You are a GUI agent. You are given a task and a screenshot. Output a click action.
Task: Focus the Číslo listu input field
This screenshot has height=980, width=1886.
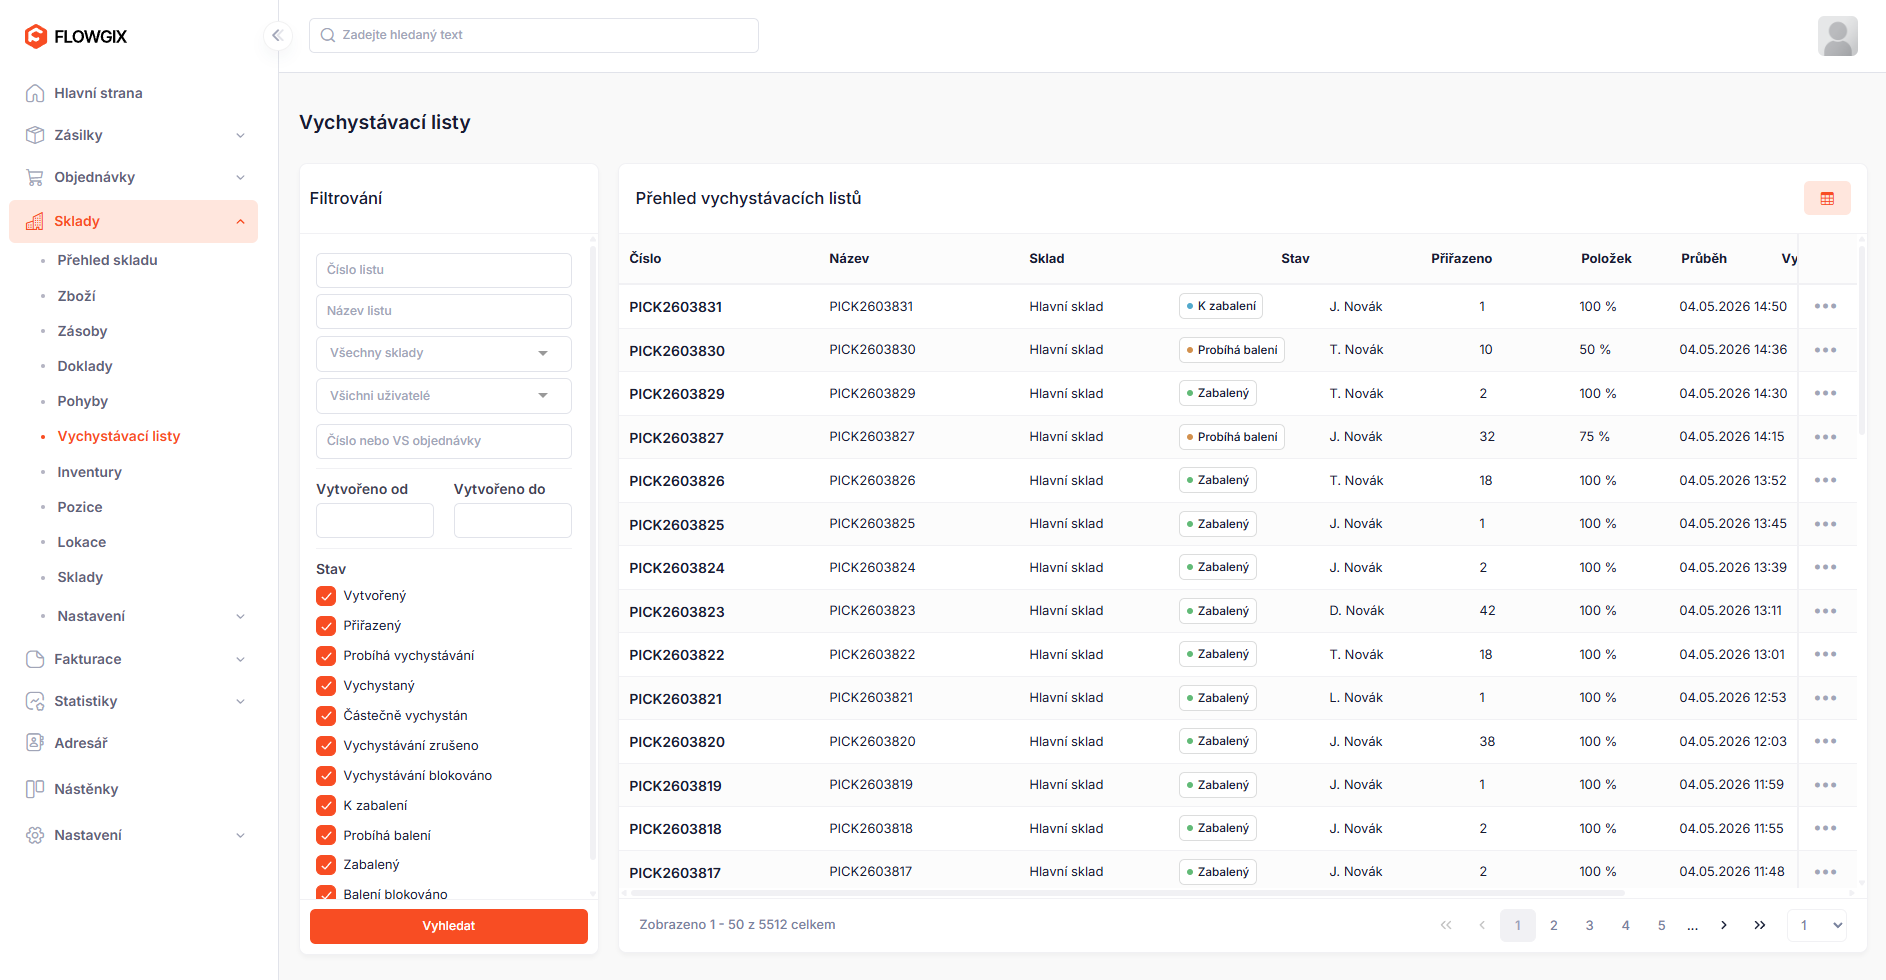tap(444, 270)
